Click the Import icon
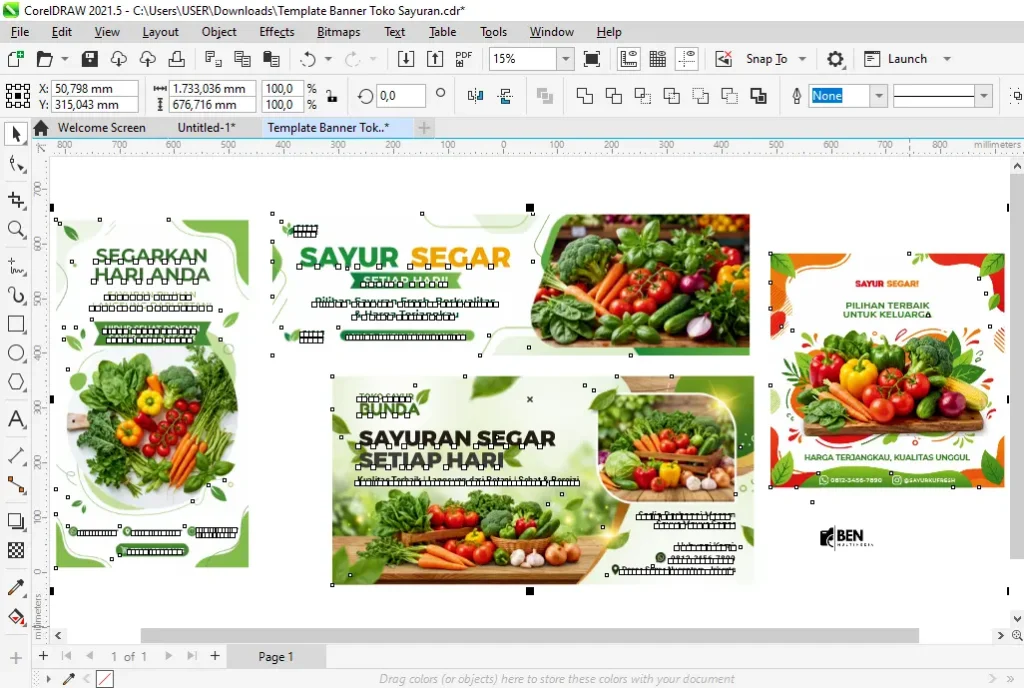1024x688 pixels. coord(406,59)
